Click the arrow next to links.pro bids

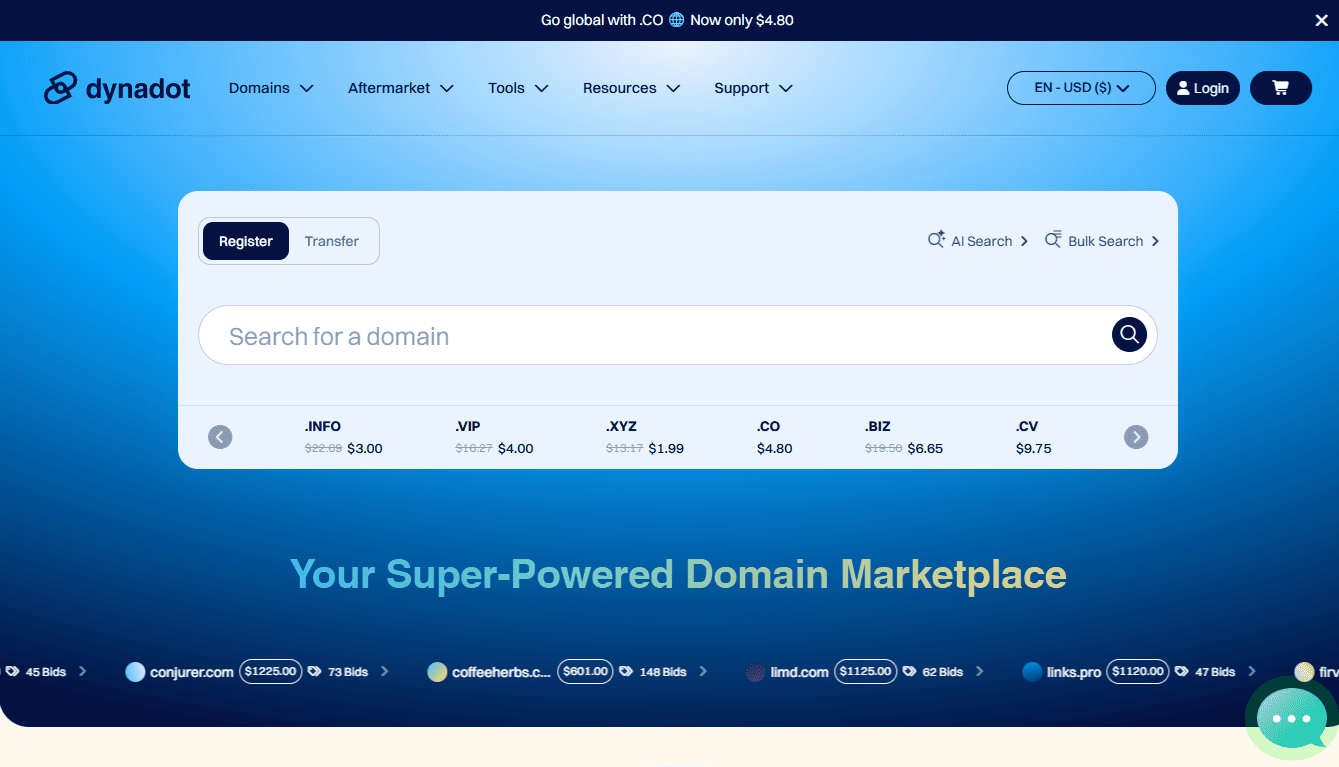(x=1254, y=671)
